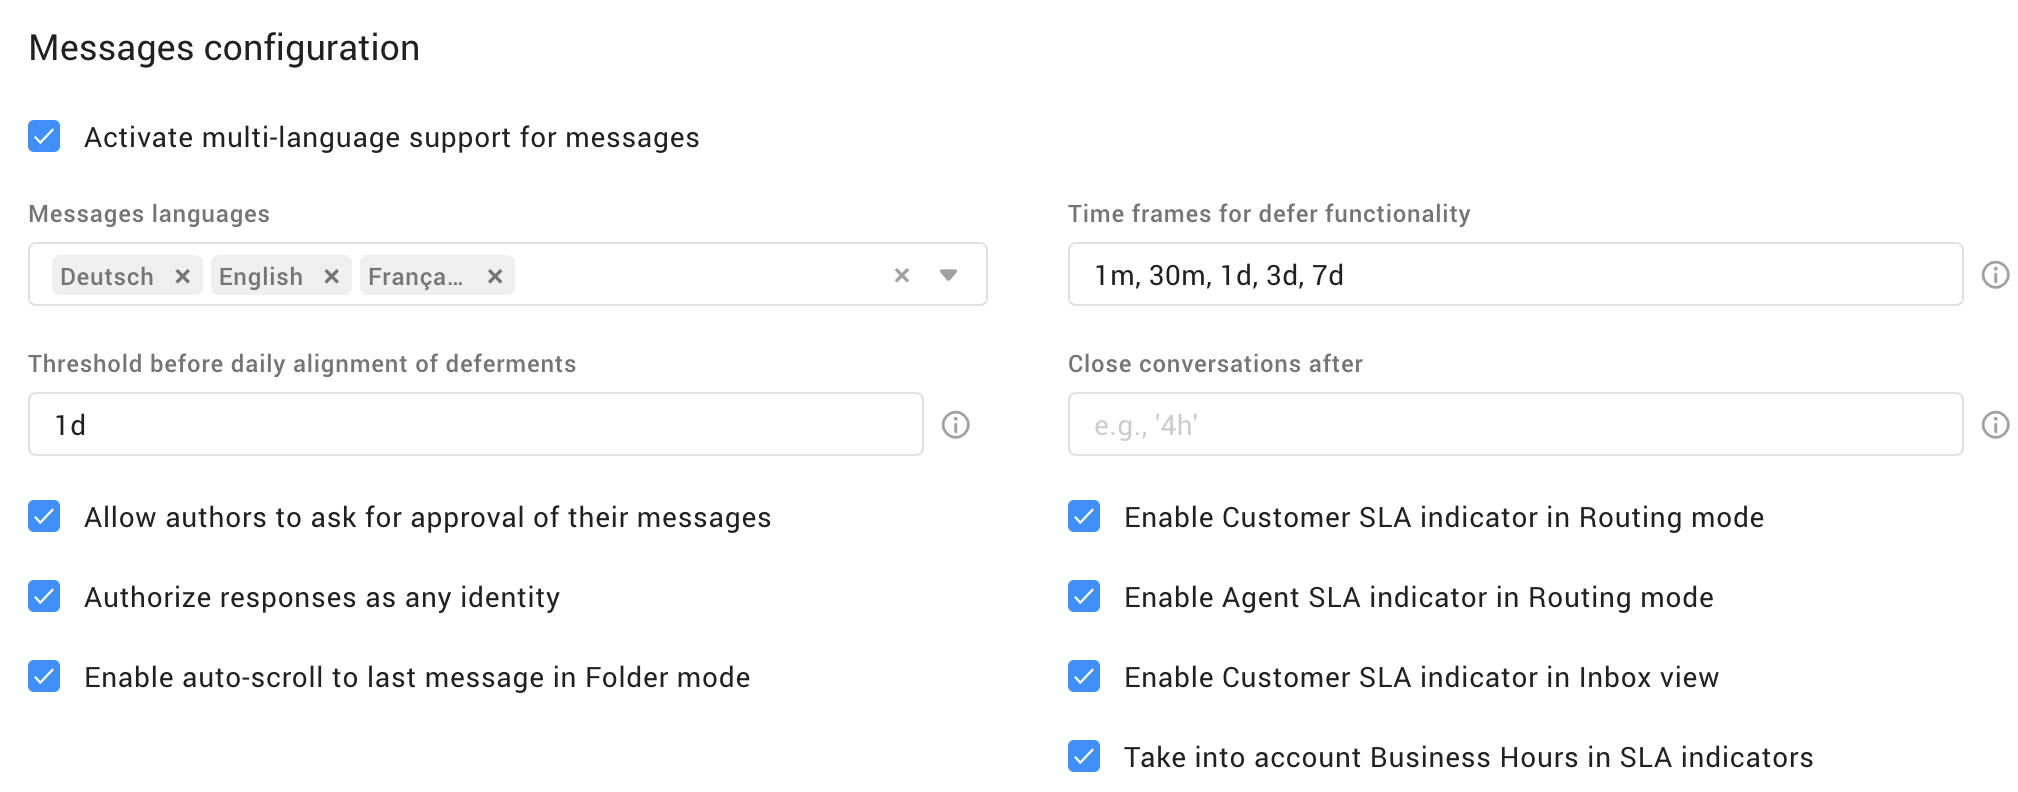
Task: Disable multi-language support for messages
Action: point(44,136)
